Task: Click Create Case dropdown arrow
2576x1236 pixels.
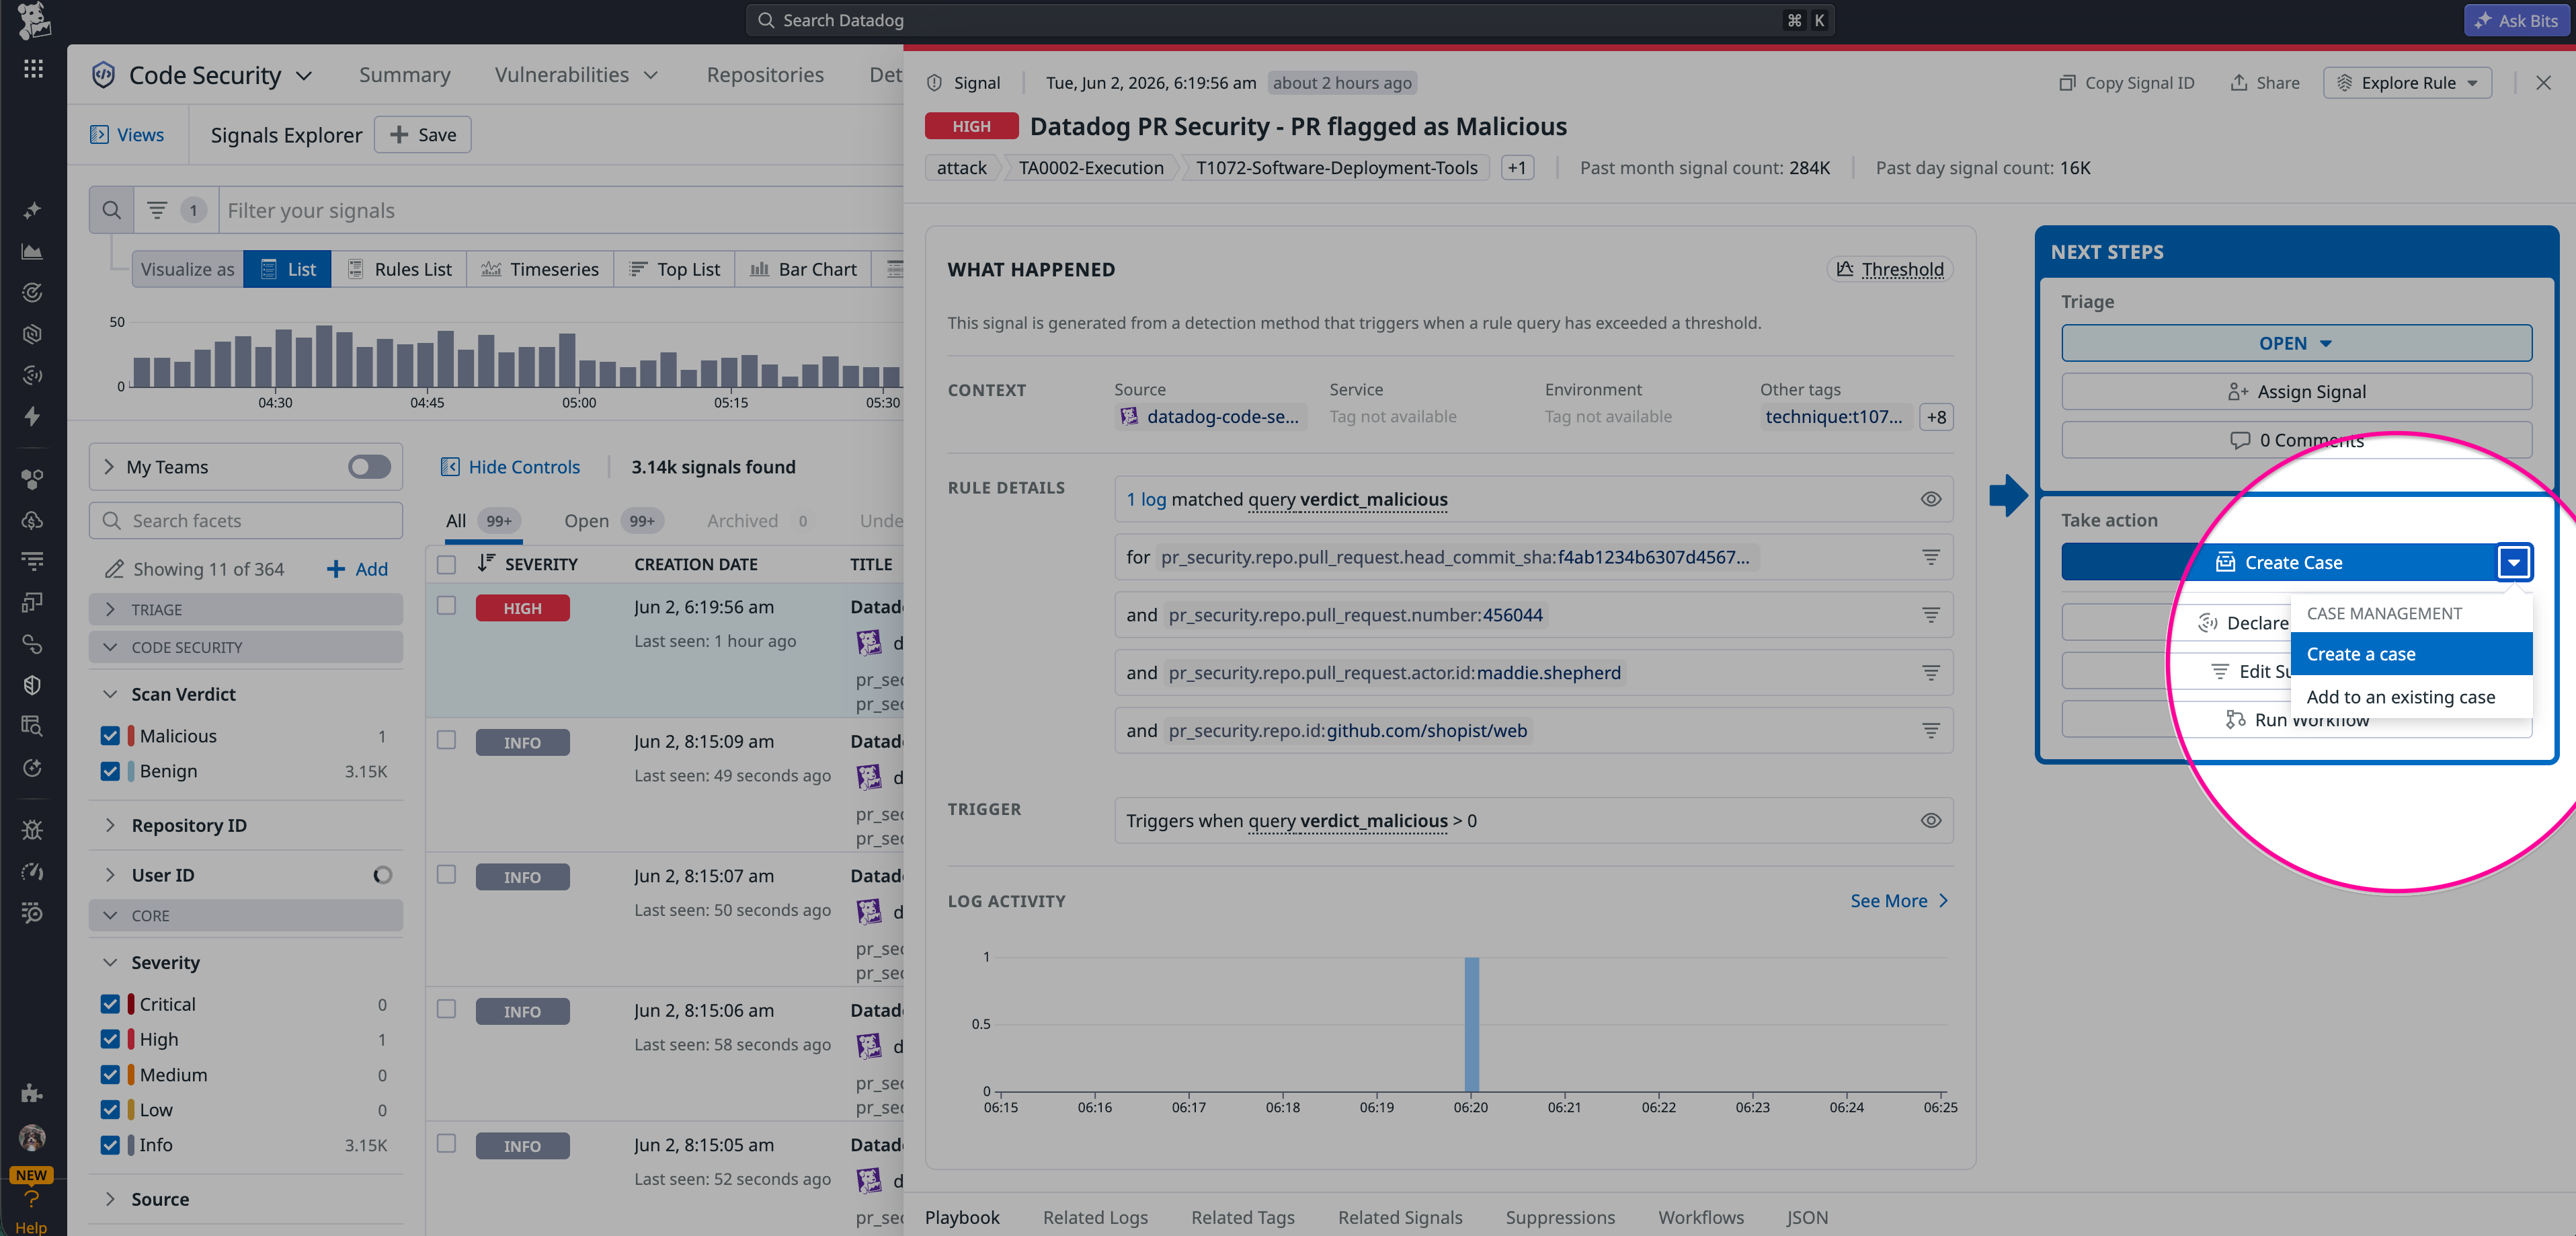Action: (2513, 562)
